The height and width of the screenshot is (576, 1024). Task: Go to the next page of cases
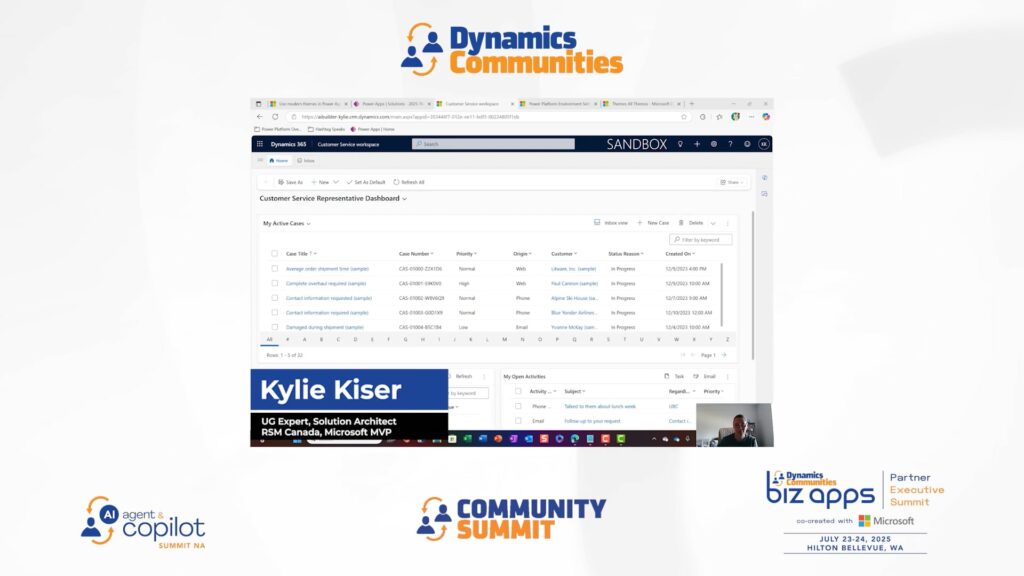tap(724, 355)
